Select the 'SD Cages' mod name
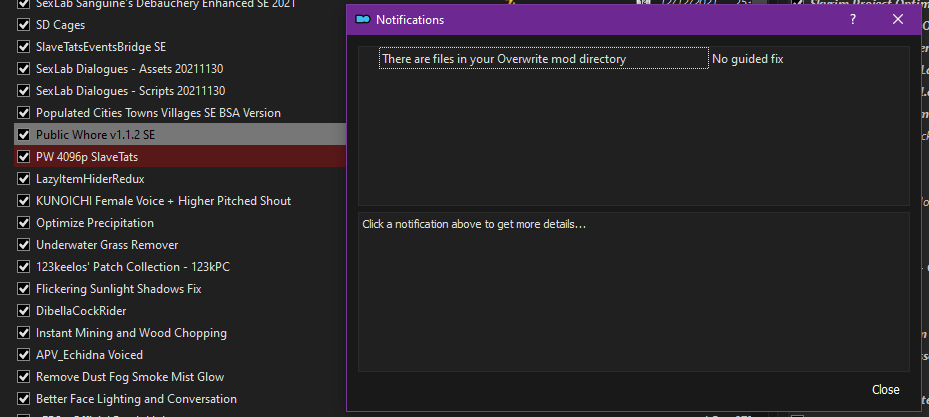This screenshot has width=929, height=417. coord(60,25)
